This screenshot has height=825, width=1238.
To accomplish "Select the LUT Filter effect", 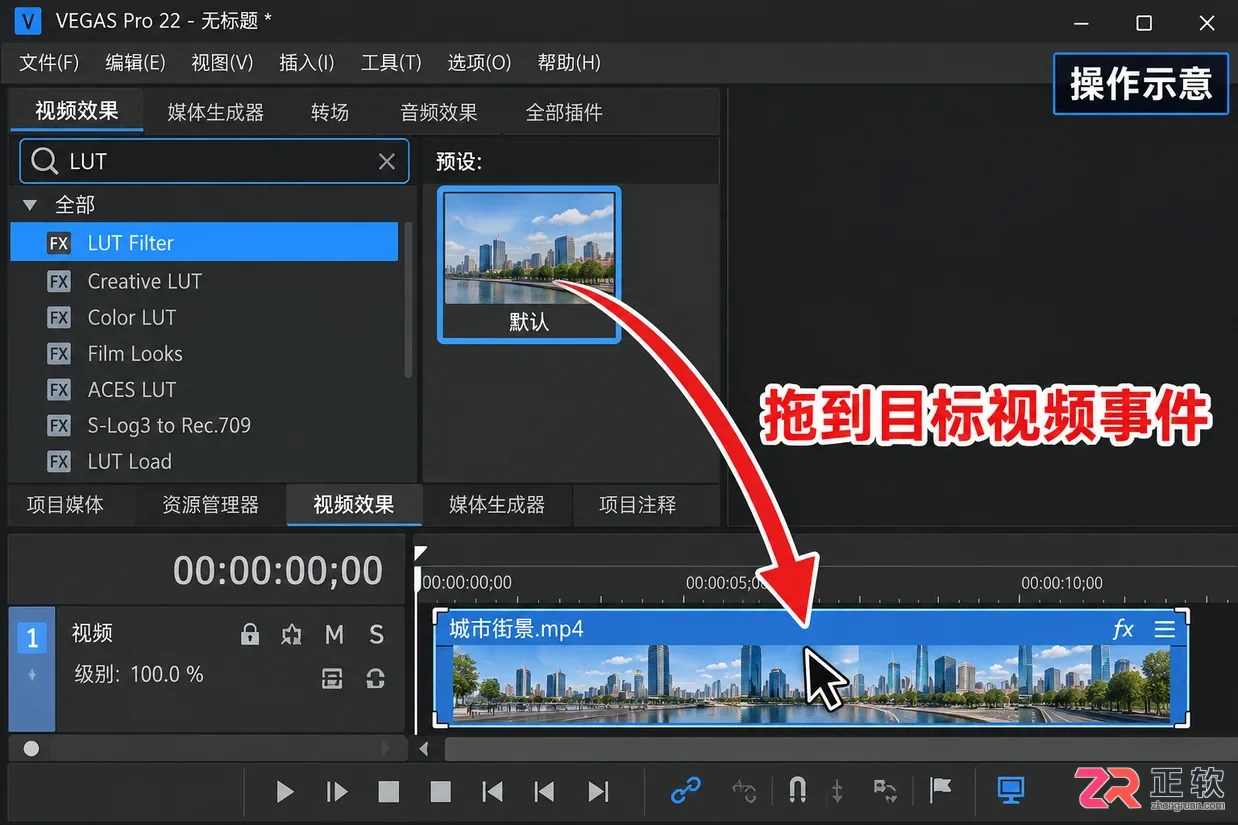I will click(204, 242).
